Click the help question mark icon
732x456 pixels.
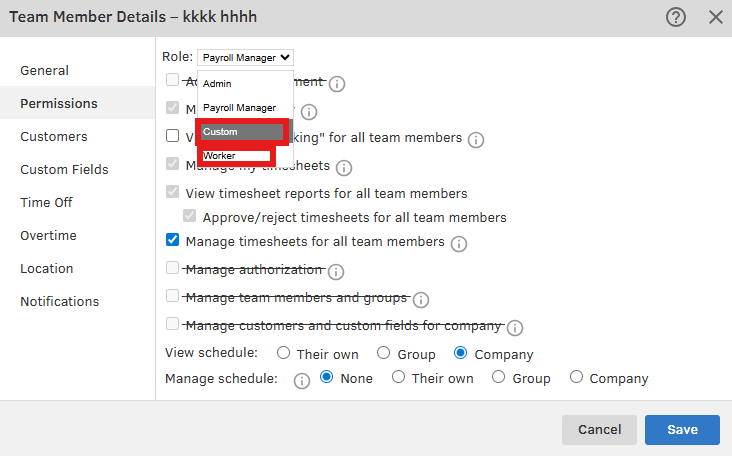676,17
